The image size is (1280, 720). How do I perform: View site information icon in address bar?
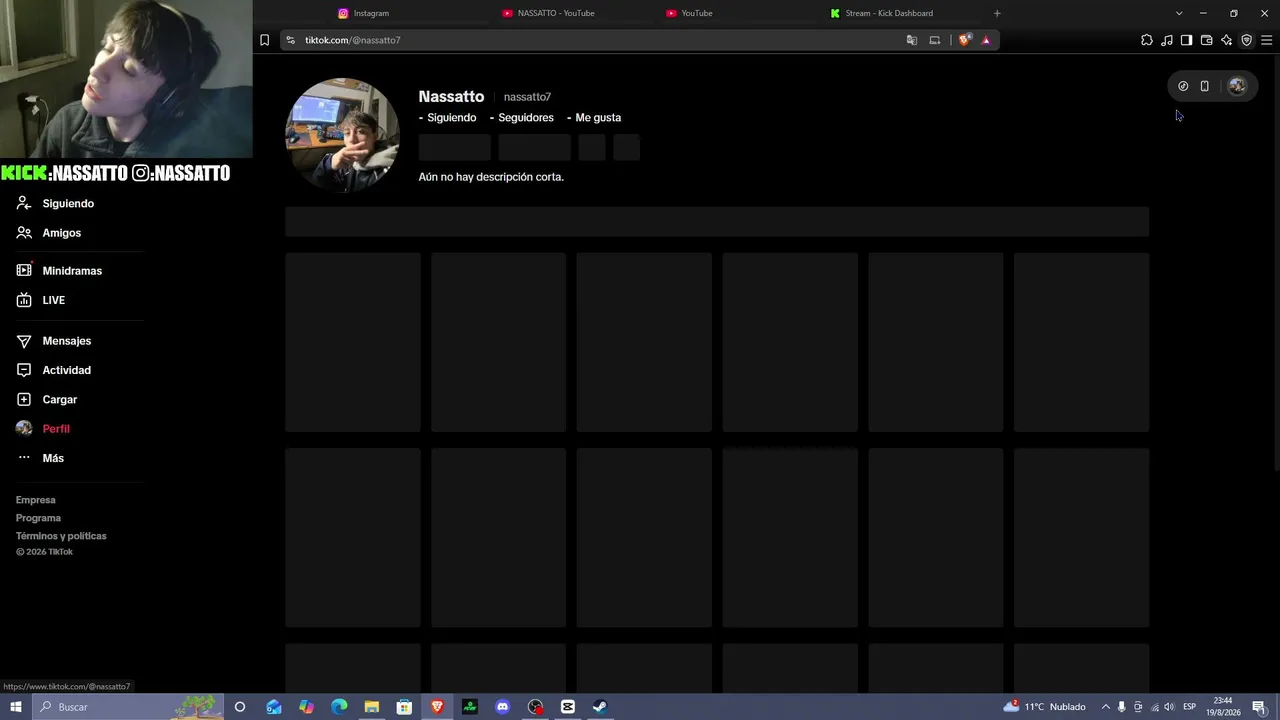290,40
